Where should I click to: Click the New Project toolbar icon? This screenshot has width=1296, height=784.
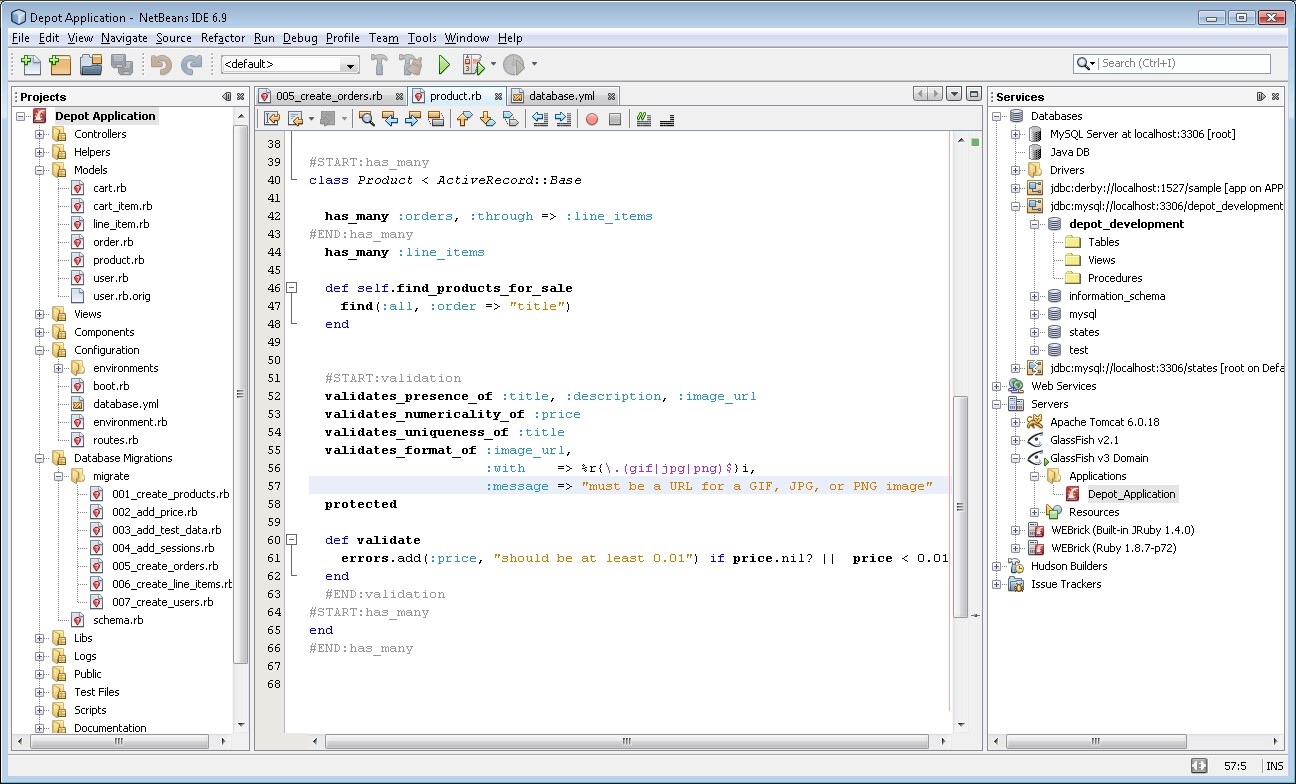click(60, 65)
